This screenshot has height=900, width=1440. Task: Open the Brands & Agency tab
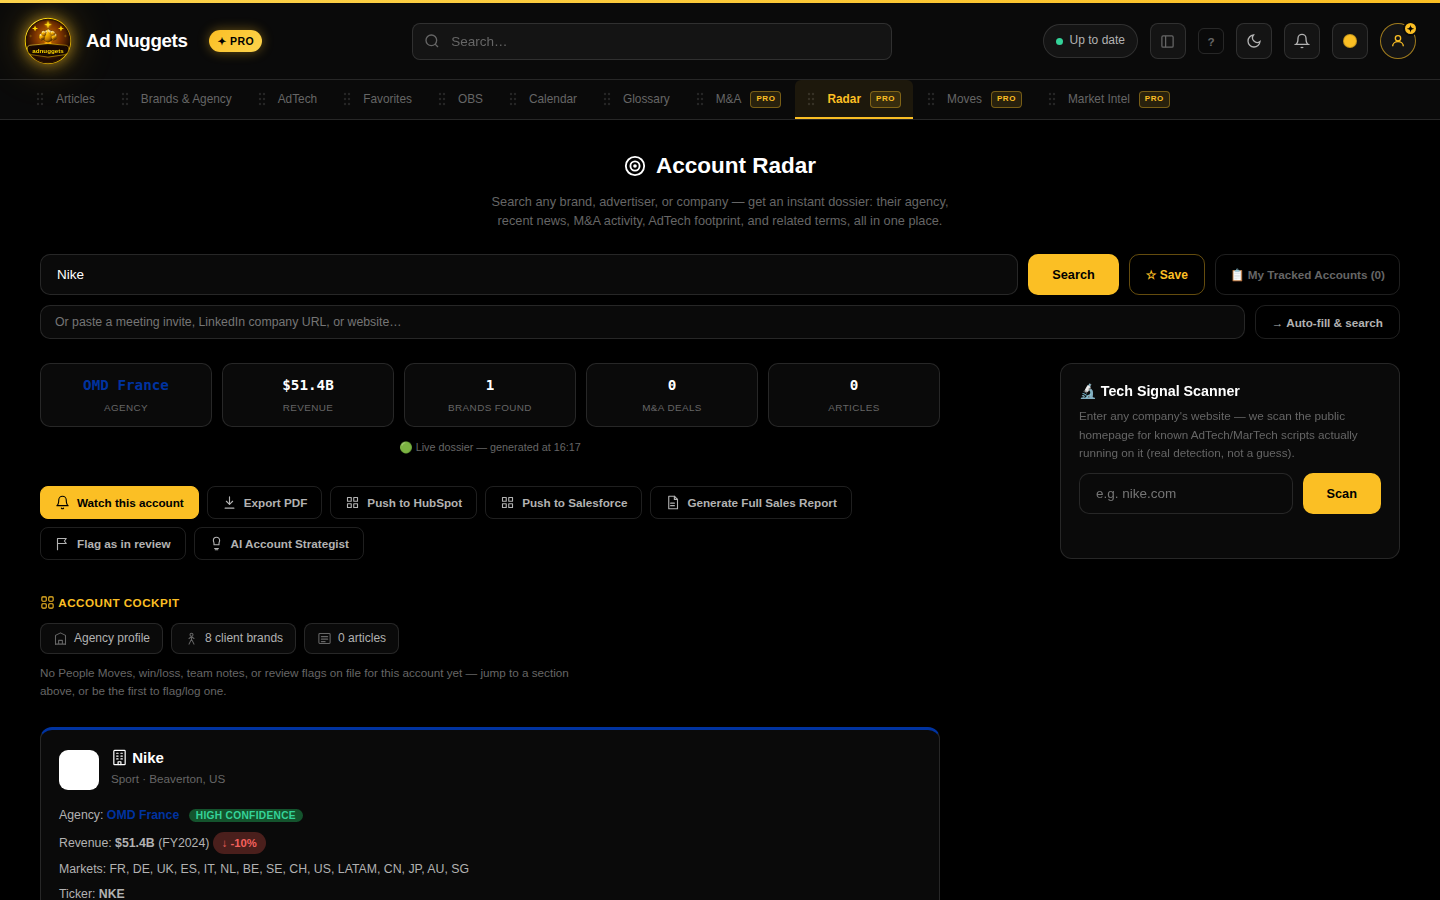click(x=186, y=99)
